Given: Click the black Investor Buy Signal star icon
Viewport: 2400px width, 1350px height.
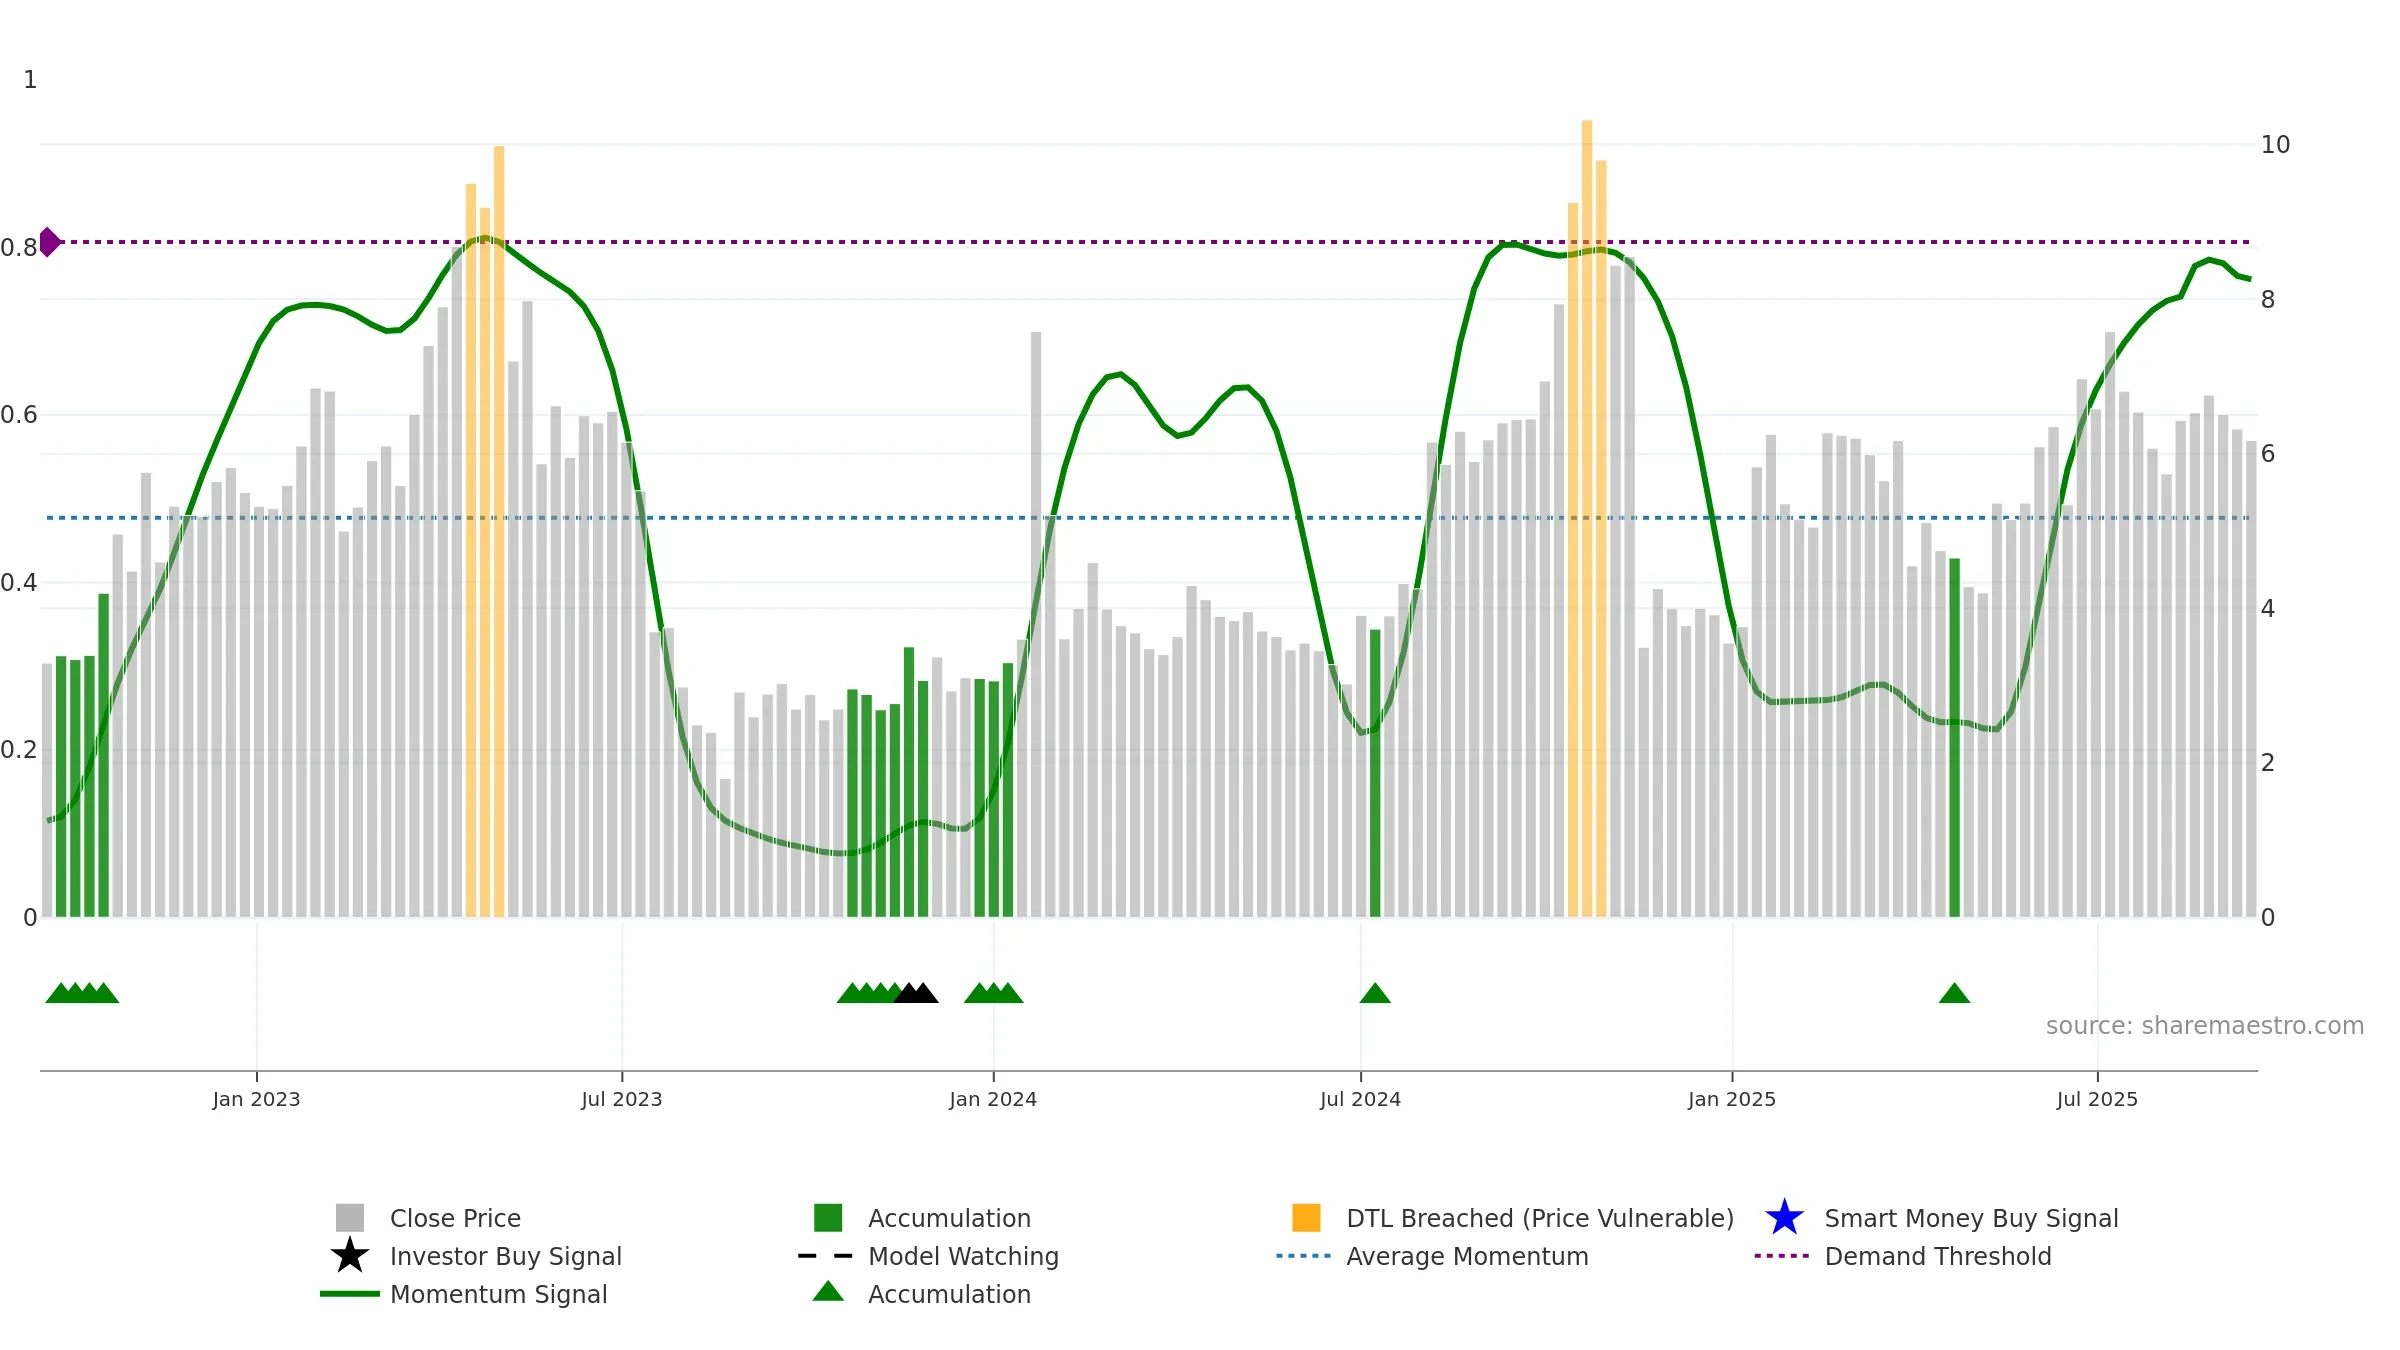Looking at the screenshot, I should coord(349,1256).
